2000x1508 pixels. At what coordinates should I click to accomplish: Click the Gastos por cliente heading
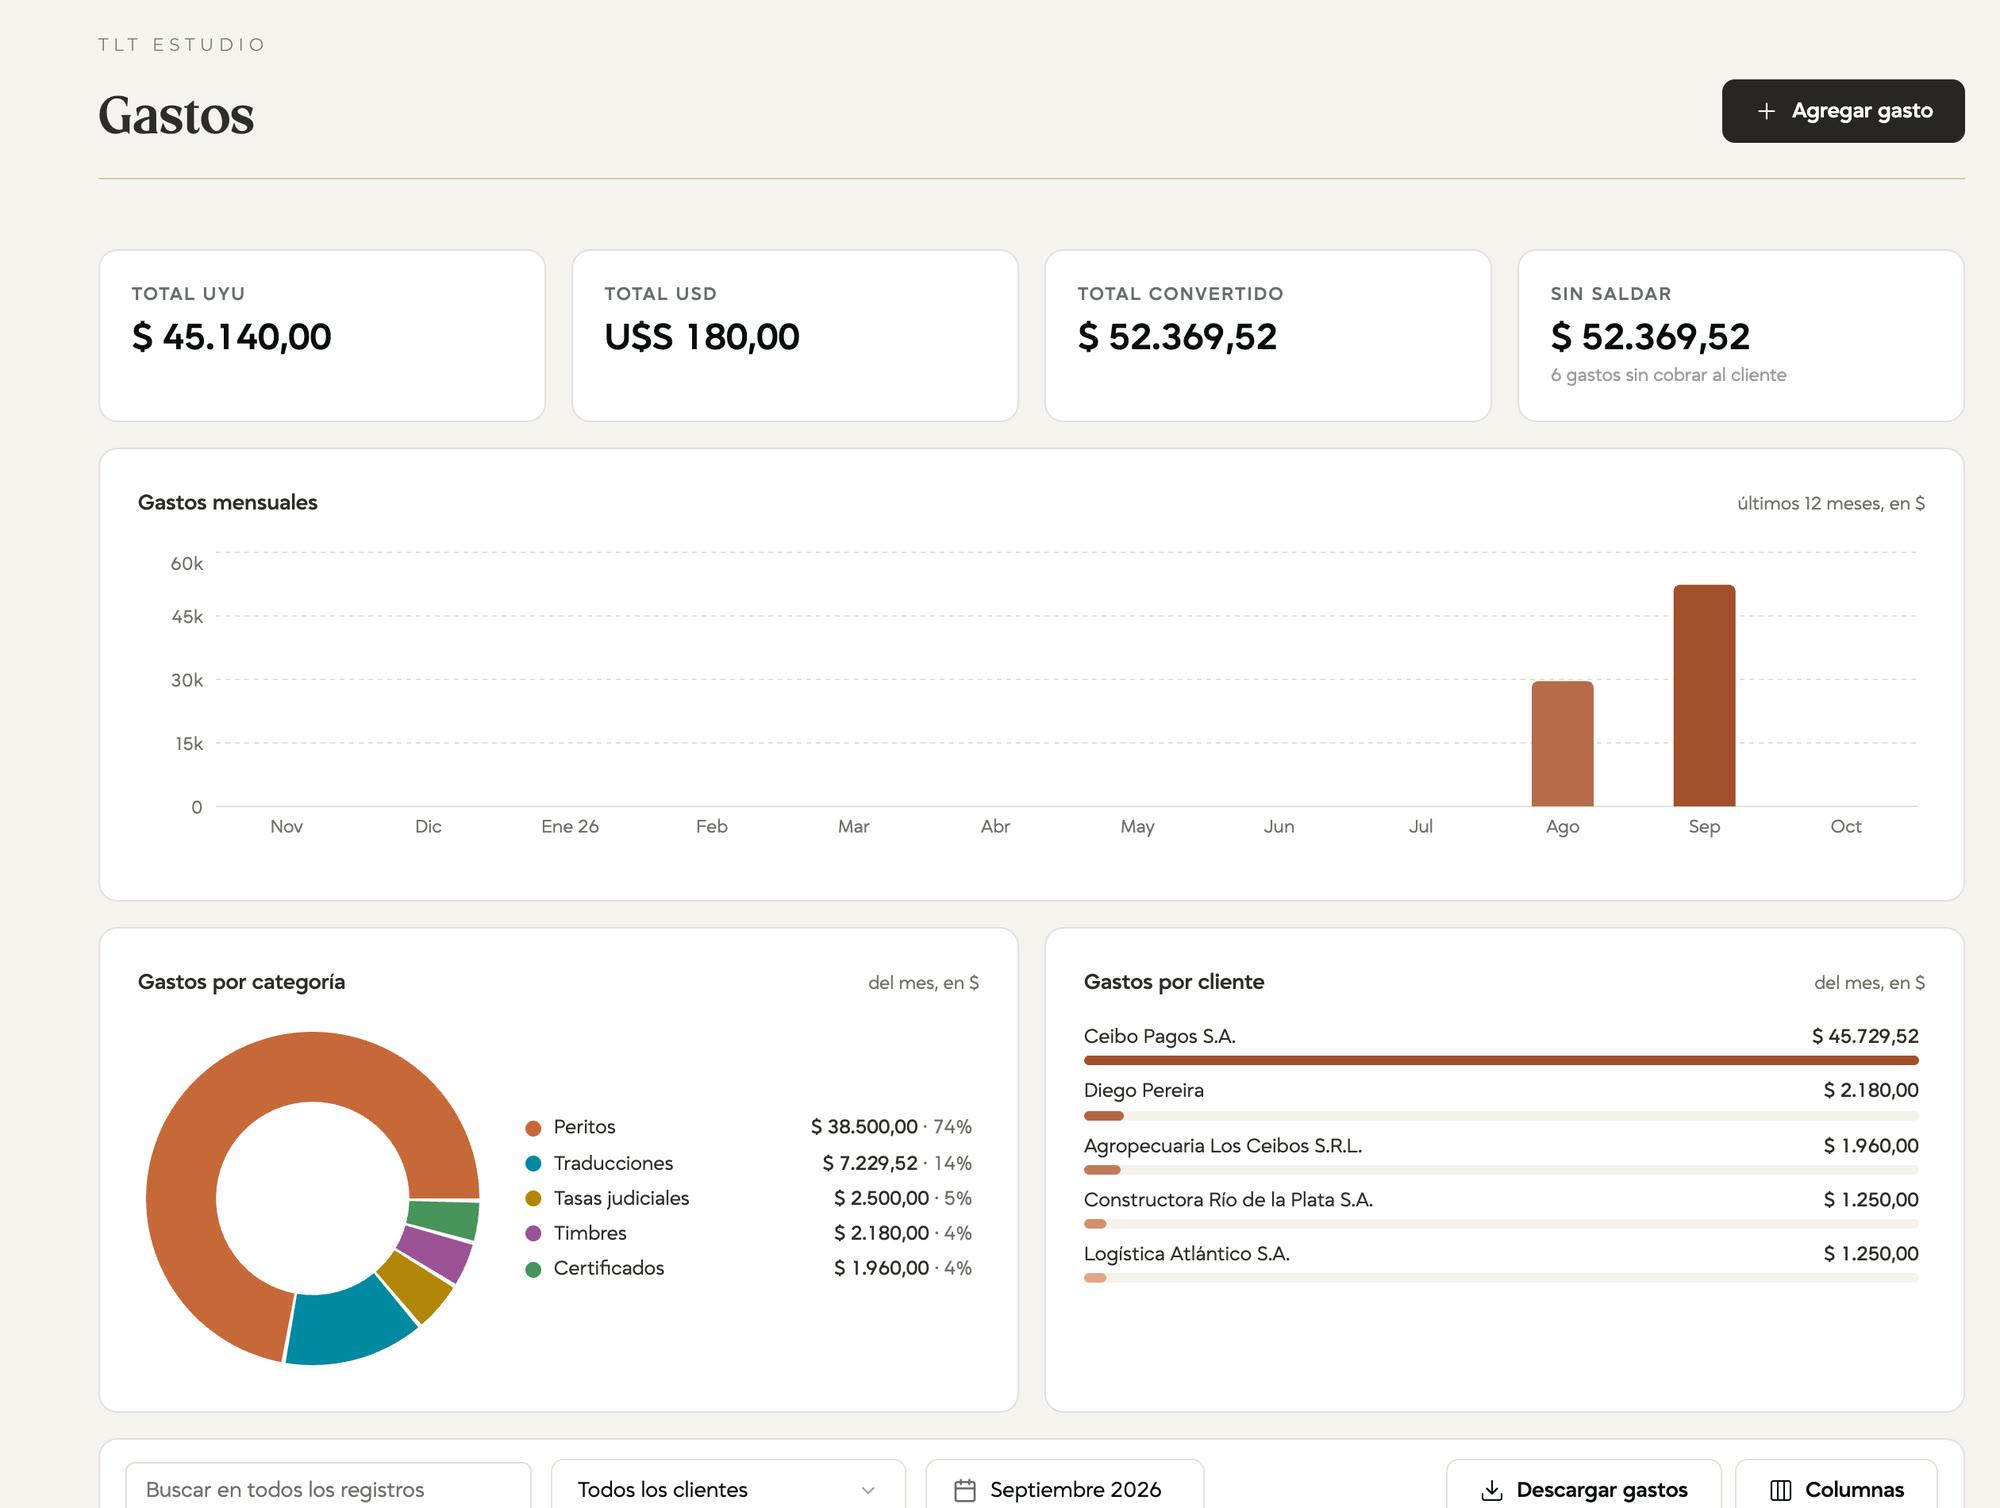1174,982
